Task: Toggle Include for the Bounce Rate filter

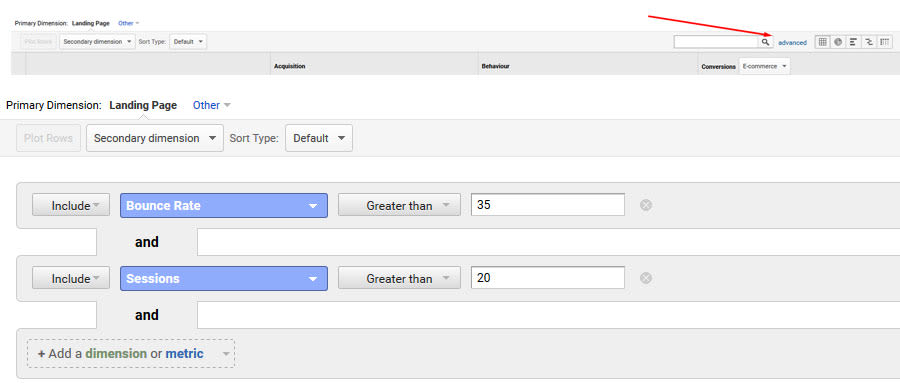Action: [71, 205]
